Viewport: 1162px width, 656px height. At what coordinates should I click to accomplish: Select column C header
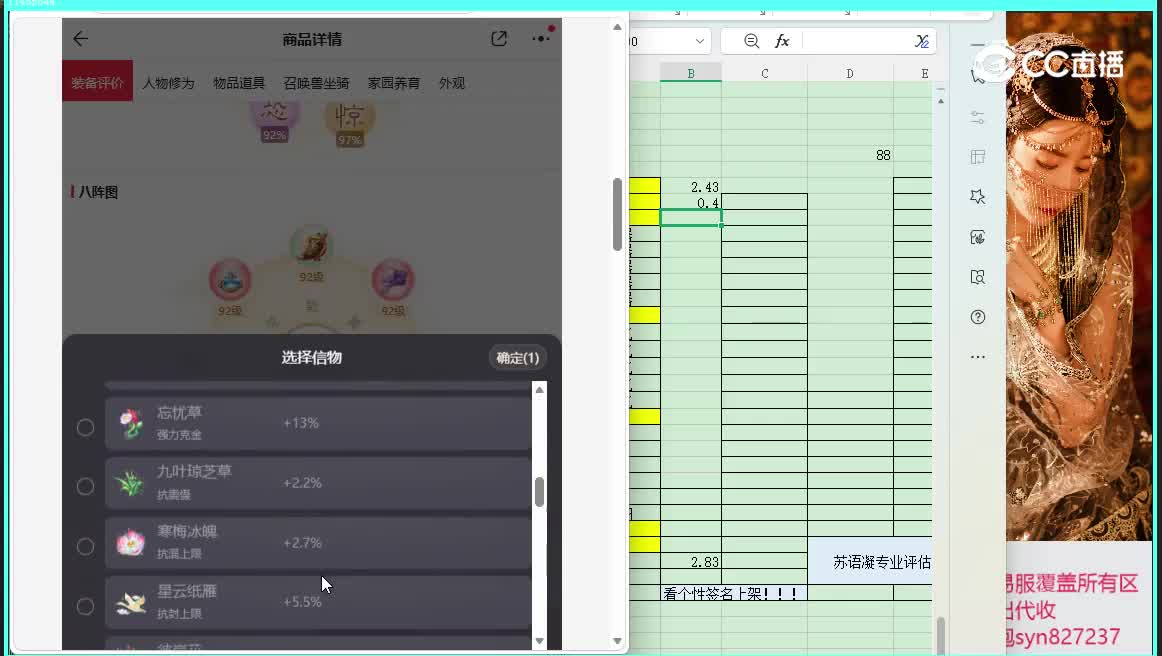765,73
